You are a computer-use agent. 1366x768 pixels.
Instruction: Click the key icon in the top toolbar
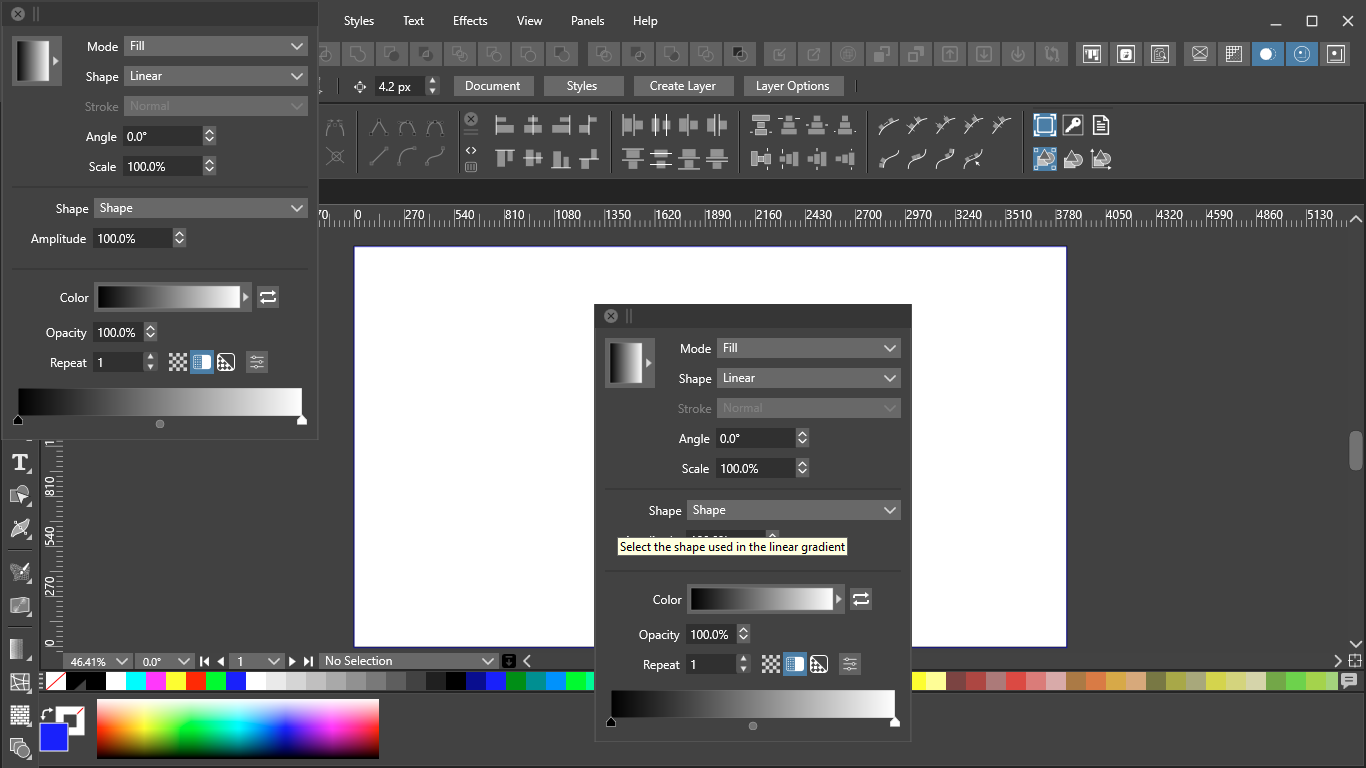pos(1073,125)
